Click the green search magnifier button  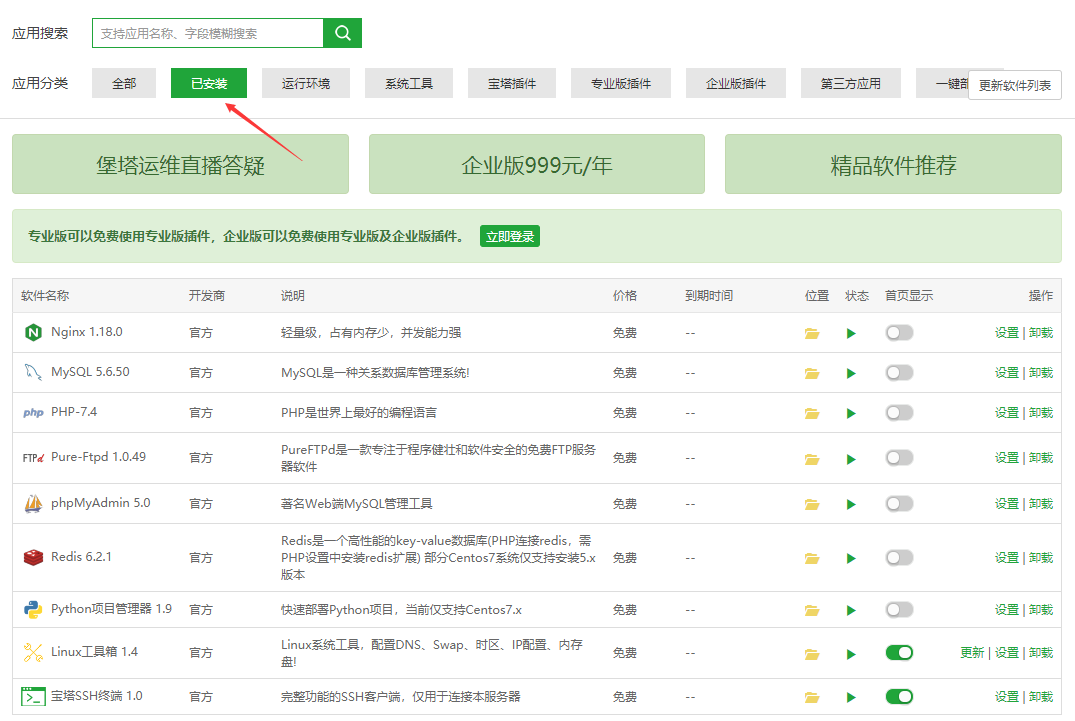342,33
